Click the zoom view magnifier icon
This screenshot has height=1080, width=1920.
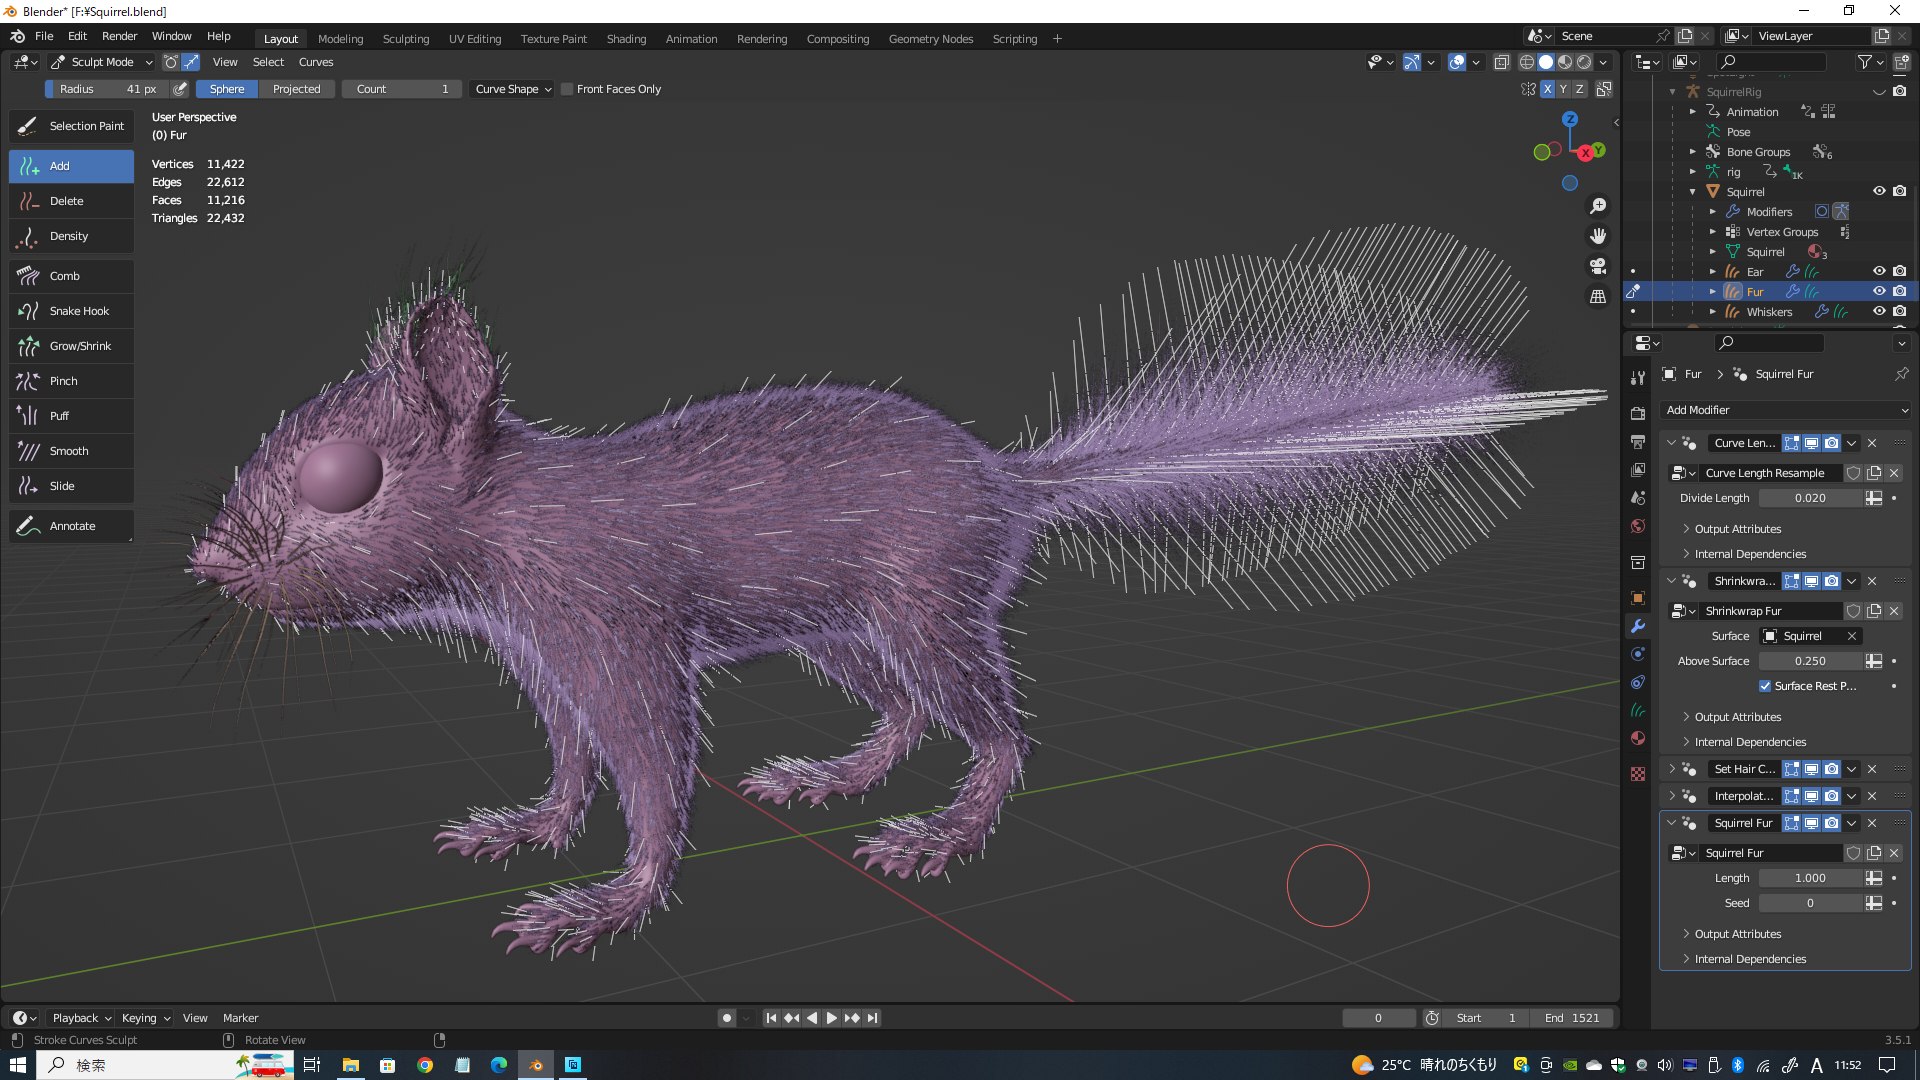[1598, 206]
